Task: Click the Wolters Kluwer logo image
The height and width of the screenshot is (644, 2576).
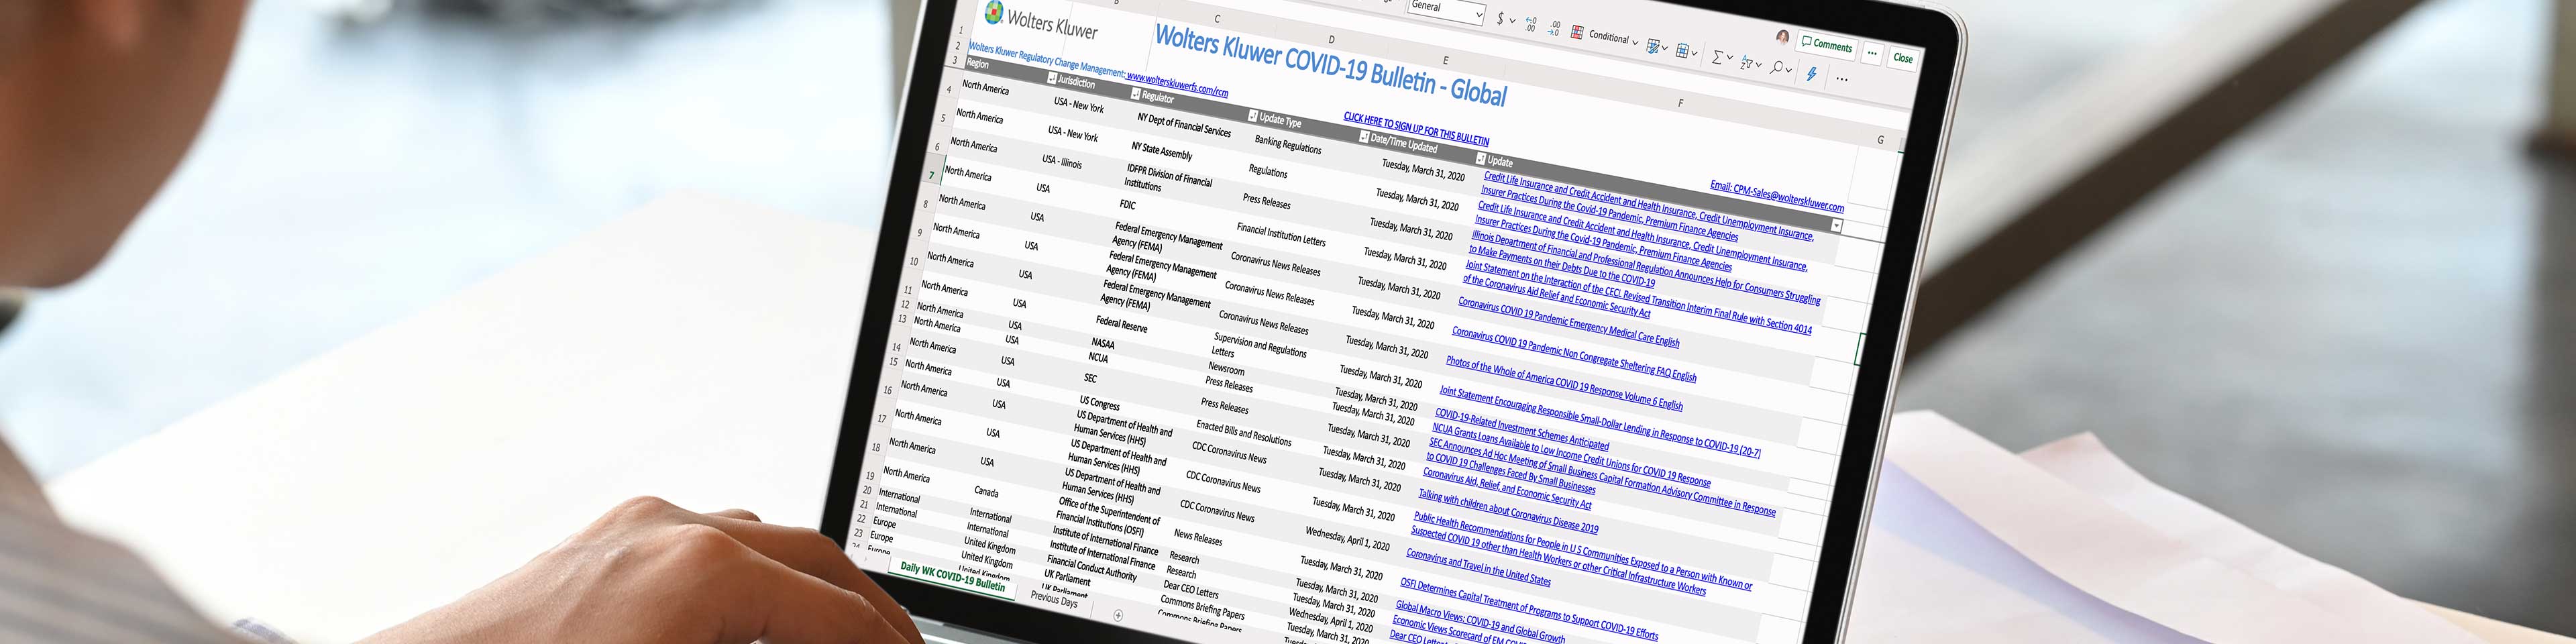Action: click(x=1041, y=21)
